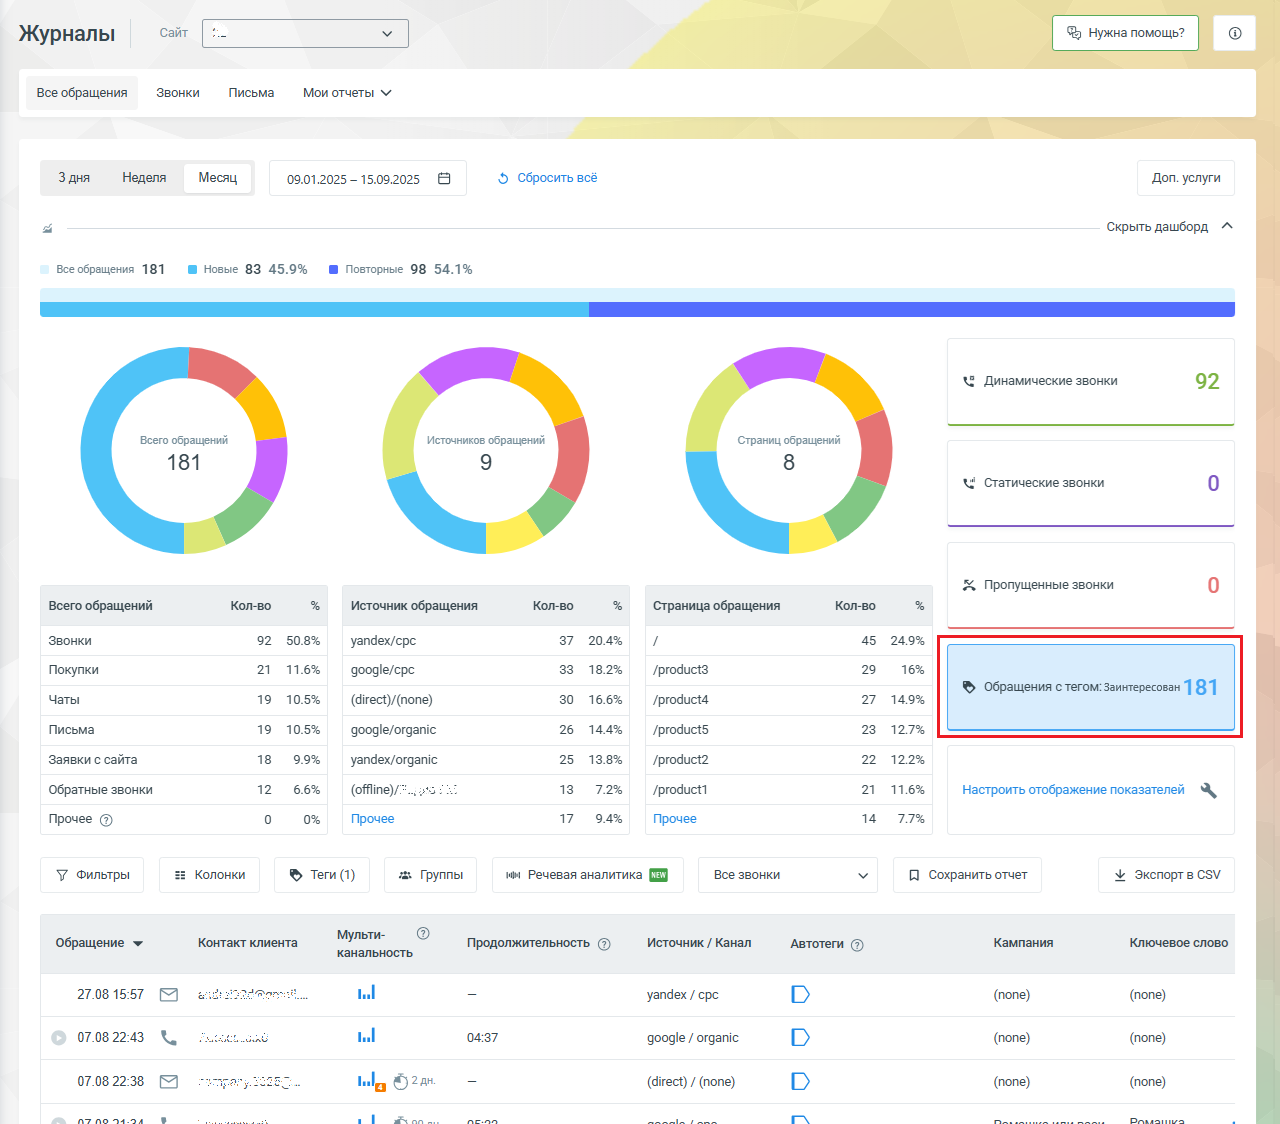Click the /product3 page row

coord(788,670)
